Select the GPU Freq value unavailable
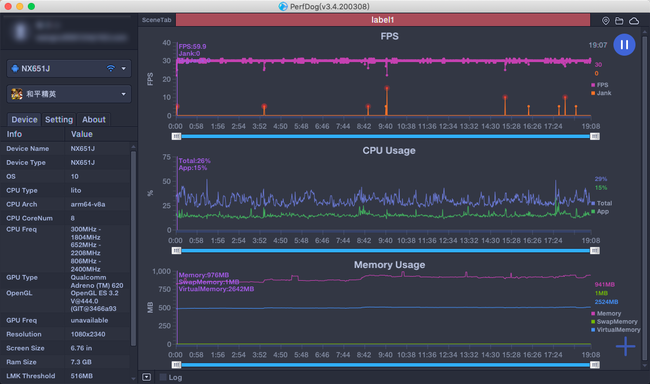 click(x=89, y=320)
